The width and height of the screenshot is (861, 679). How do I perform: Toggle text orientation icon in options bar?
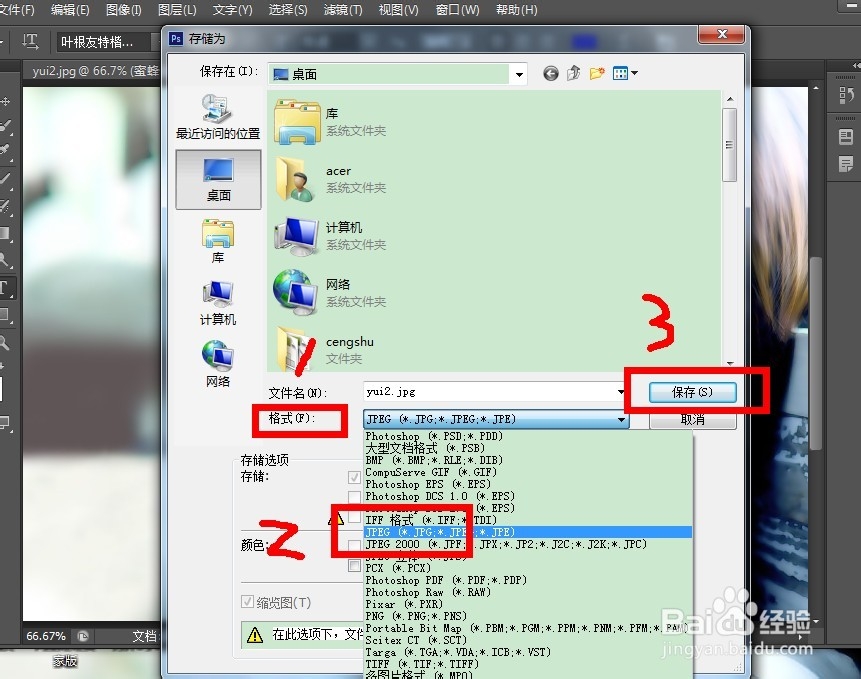(30, 42)
